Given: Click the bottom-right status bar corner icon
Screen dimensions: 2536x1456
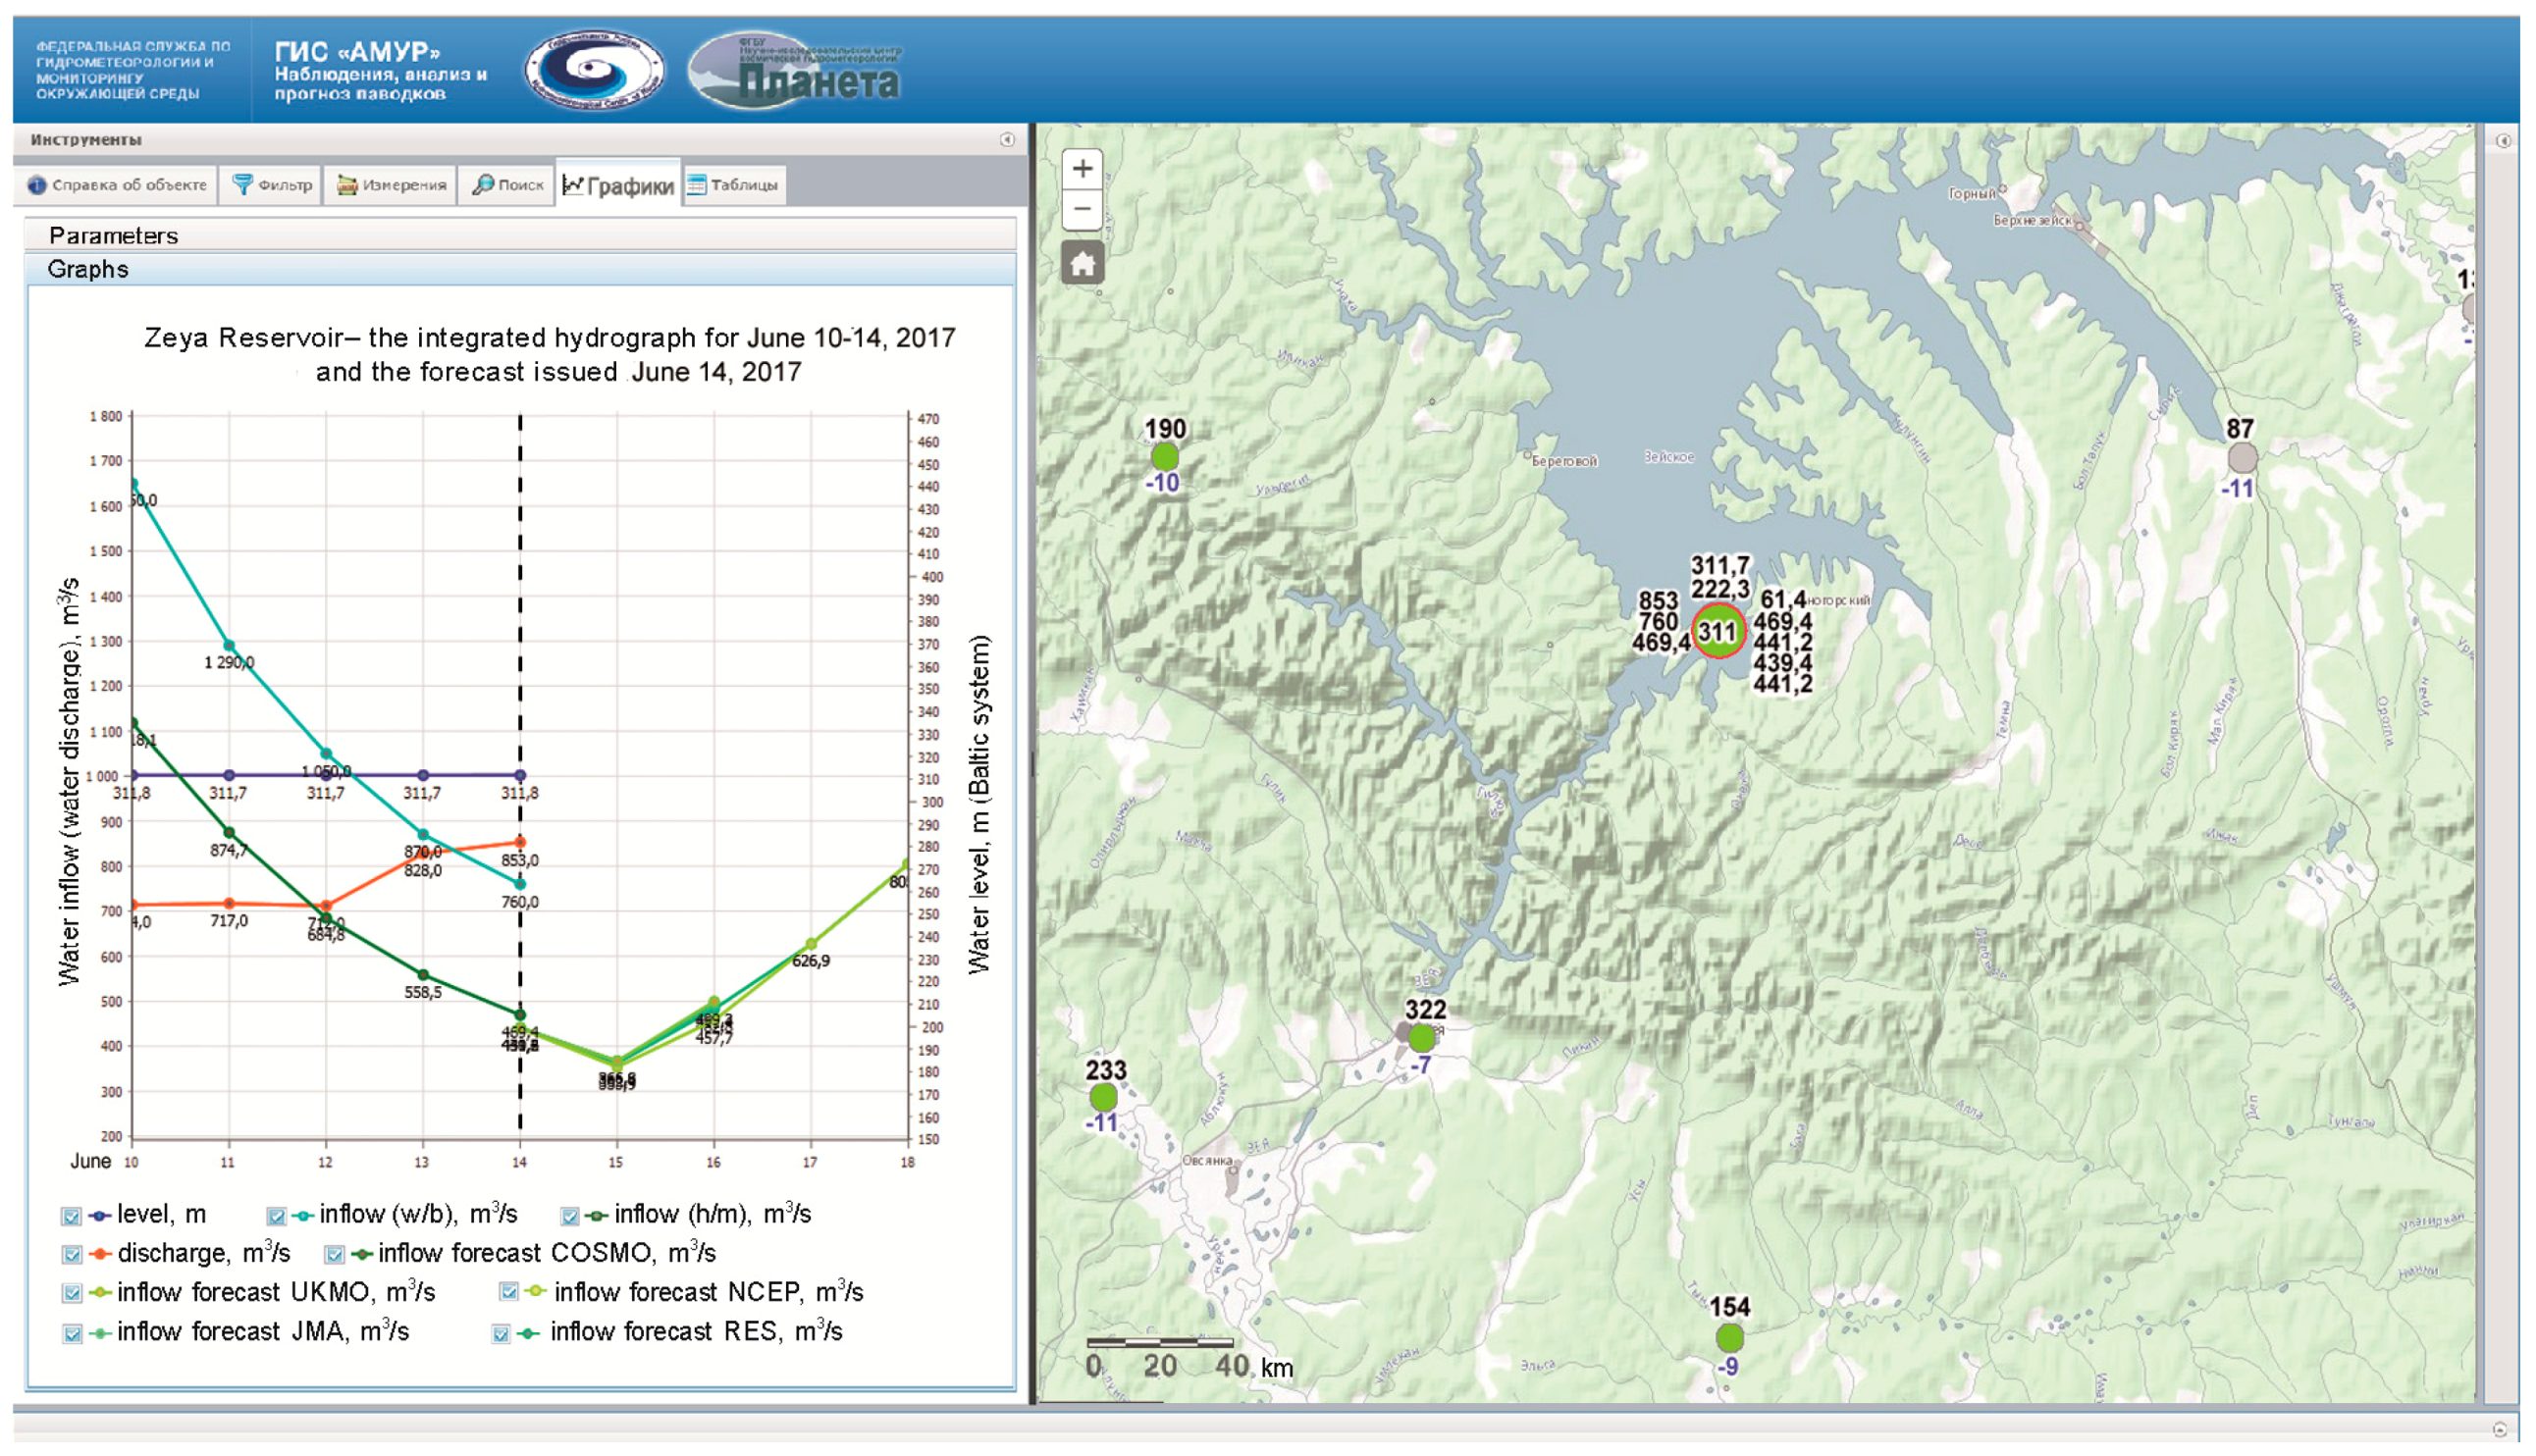Looking at the screenshot, I should click(2499, 1429).
